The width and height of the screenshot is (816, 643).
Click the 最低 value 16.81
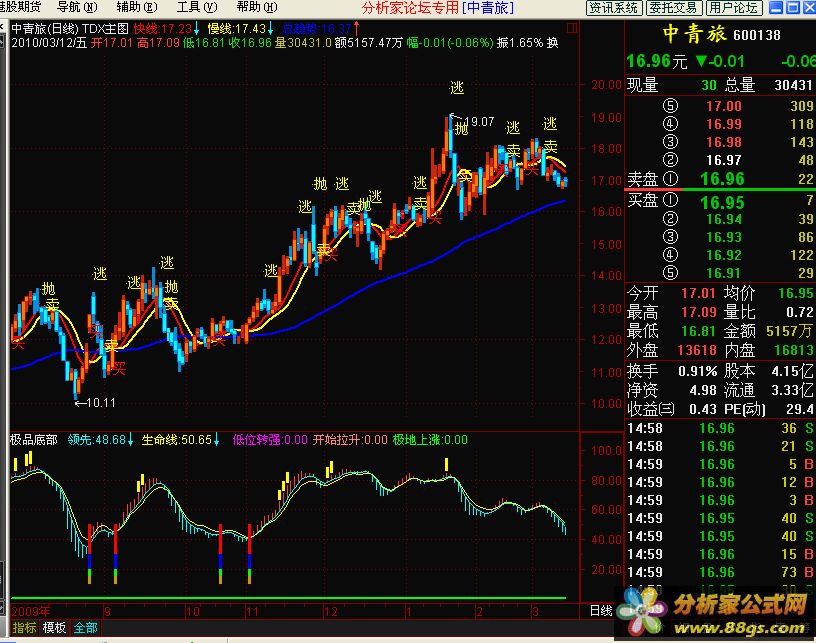(698, 331)
